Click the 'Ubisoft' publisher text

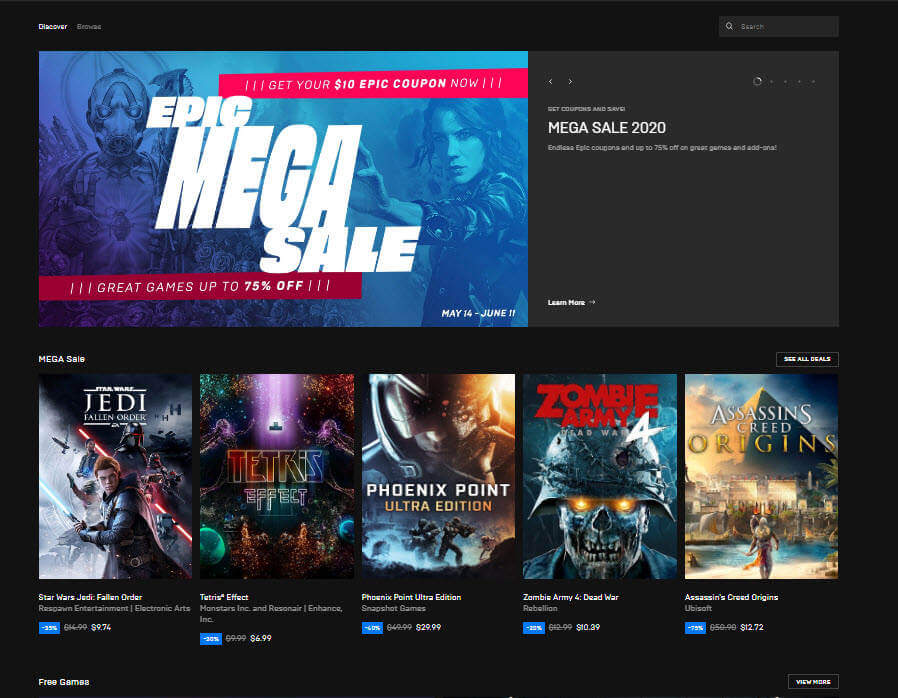pyautogui.click(x=698, y=608)
